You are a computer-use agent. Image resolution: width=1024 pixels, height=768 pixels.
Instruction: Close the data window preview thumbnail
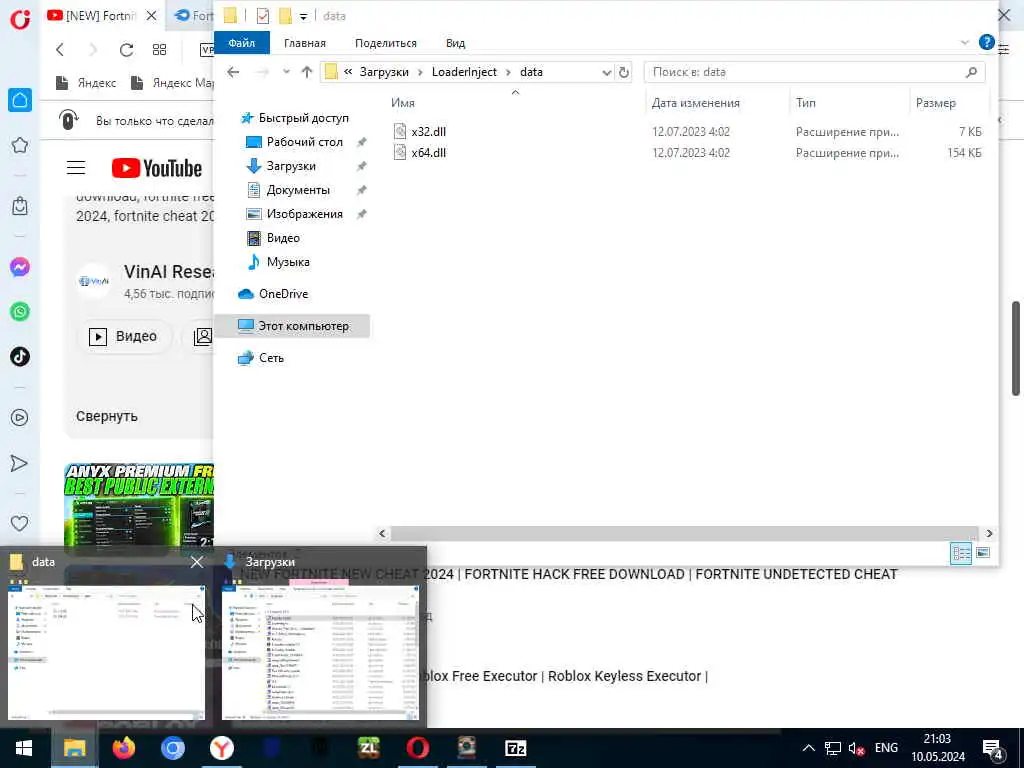(197, 562)
